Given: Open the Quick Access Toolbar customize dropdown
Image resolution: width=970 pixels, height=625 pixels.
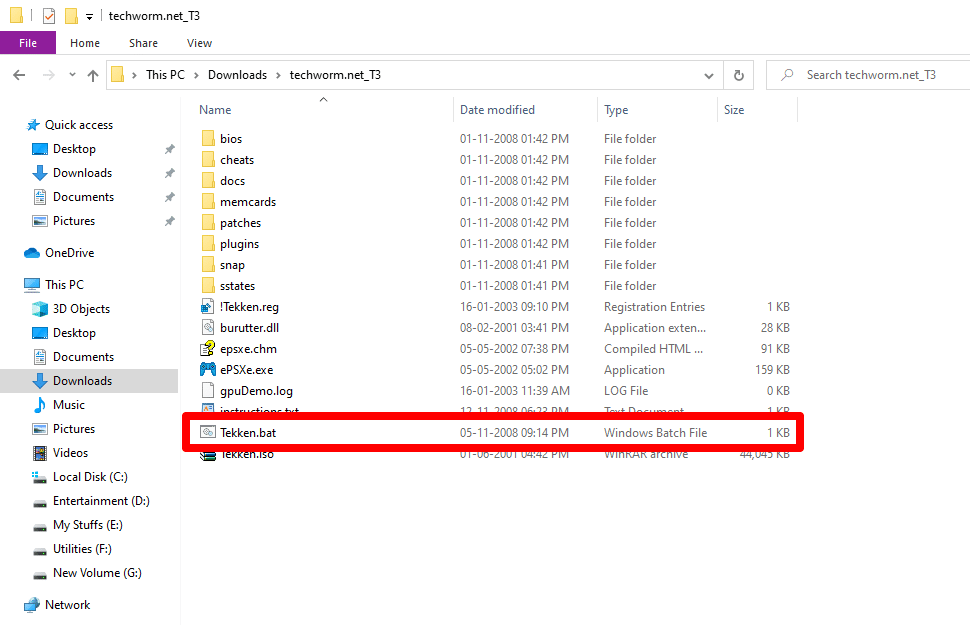Looking at the screenshot, I should click(89, 17).
